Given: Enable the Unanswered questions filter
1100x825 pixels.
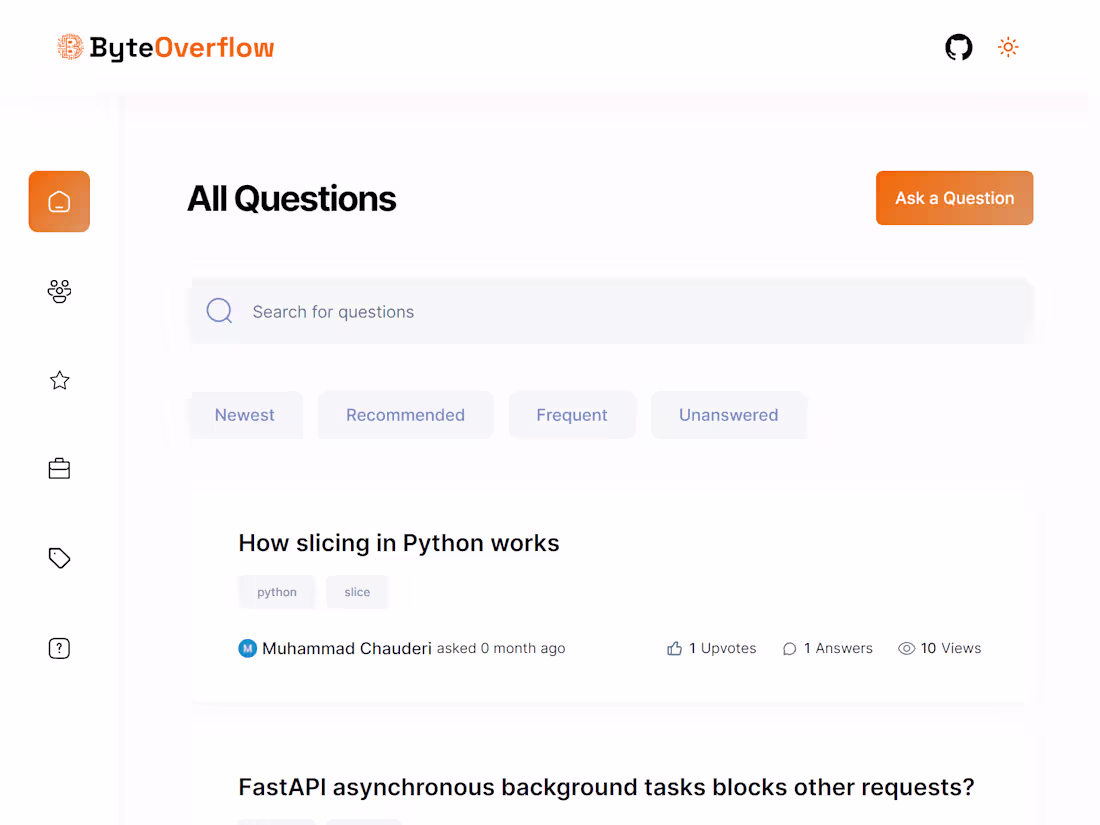Looking at the screenshot, I should pos(729,414).
